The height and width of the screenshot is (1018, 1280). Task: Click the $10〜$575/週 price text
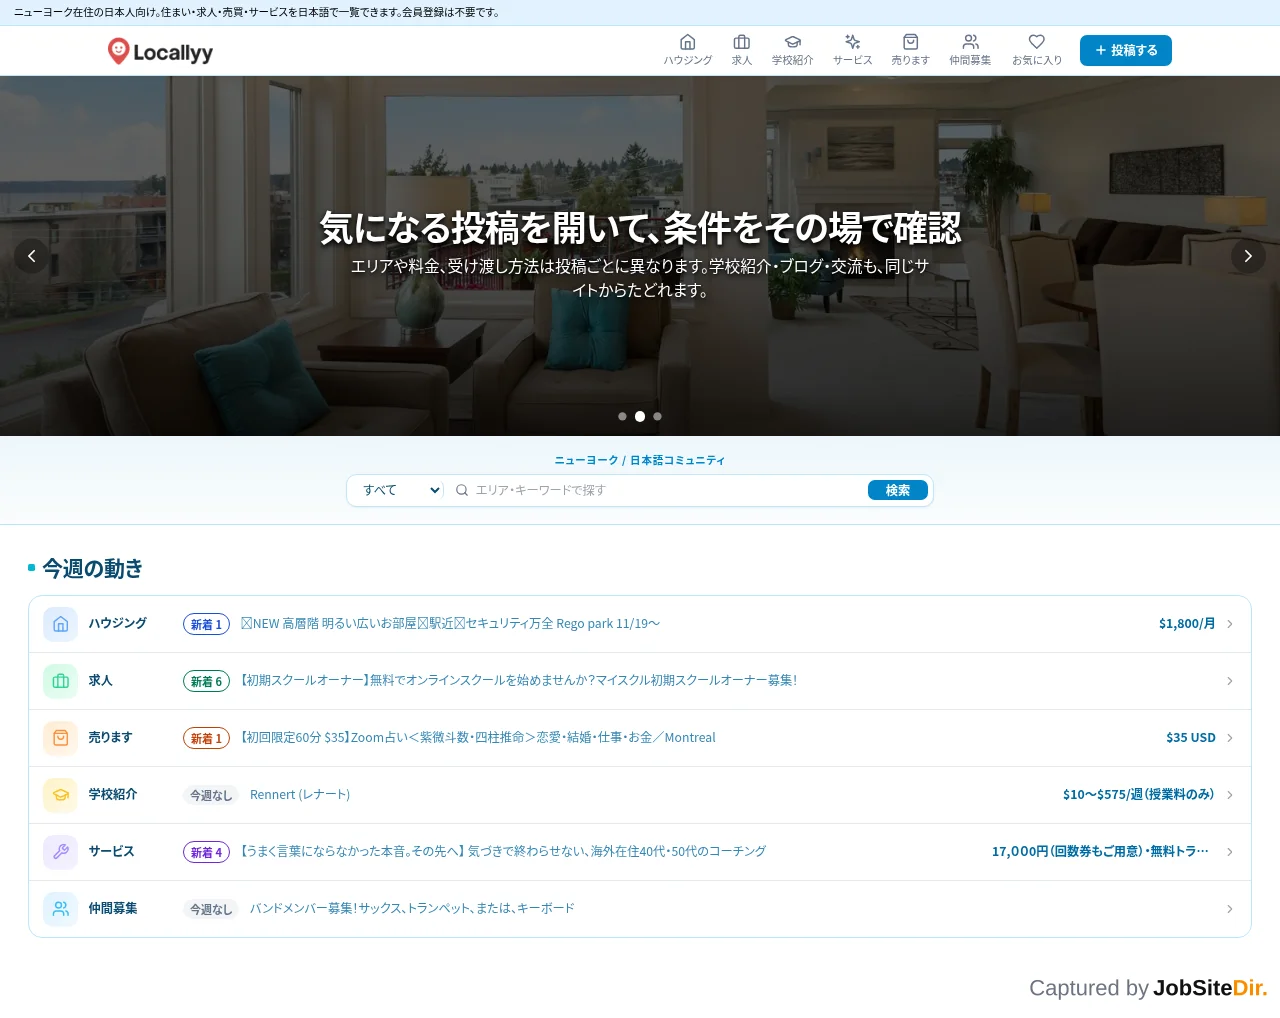point(1139,795)
